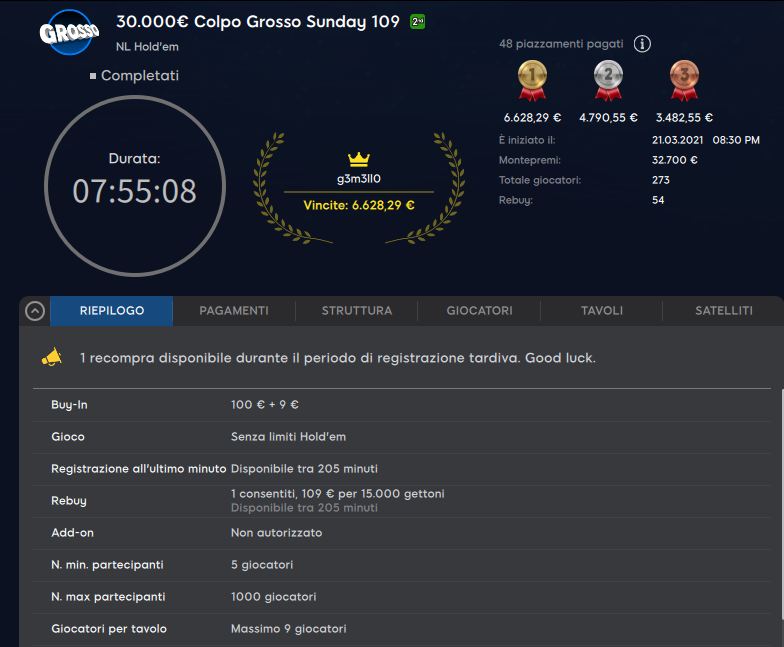Click second prize amount 4.790,55 €
The height and width of the screenshot is (647, 784).
608,118
